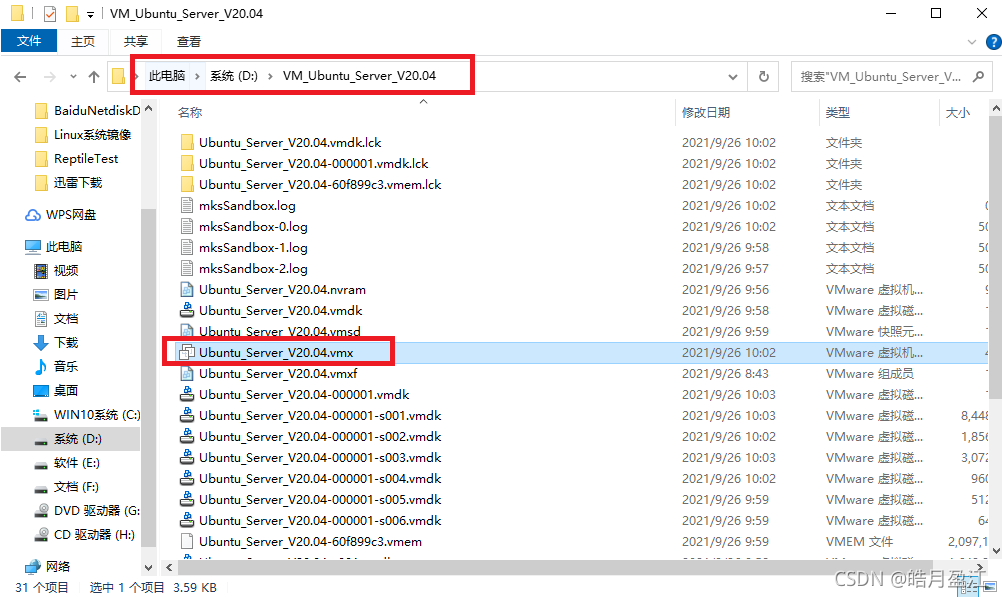Open 视频 library icon in sidebar
The height and width of the screenshot is (597, 1002).
[x=41, y=271]
